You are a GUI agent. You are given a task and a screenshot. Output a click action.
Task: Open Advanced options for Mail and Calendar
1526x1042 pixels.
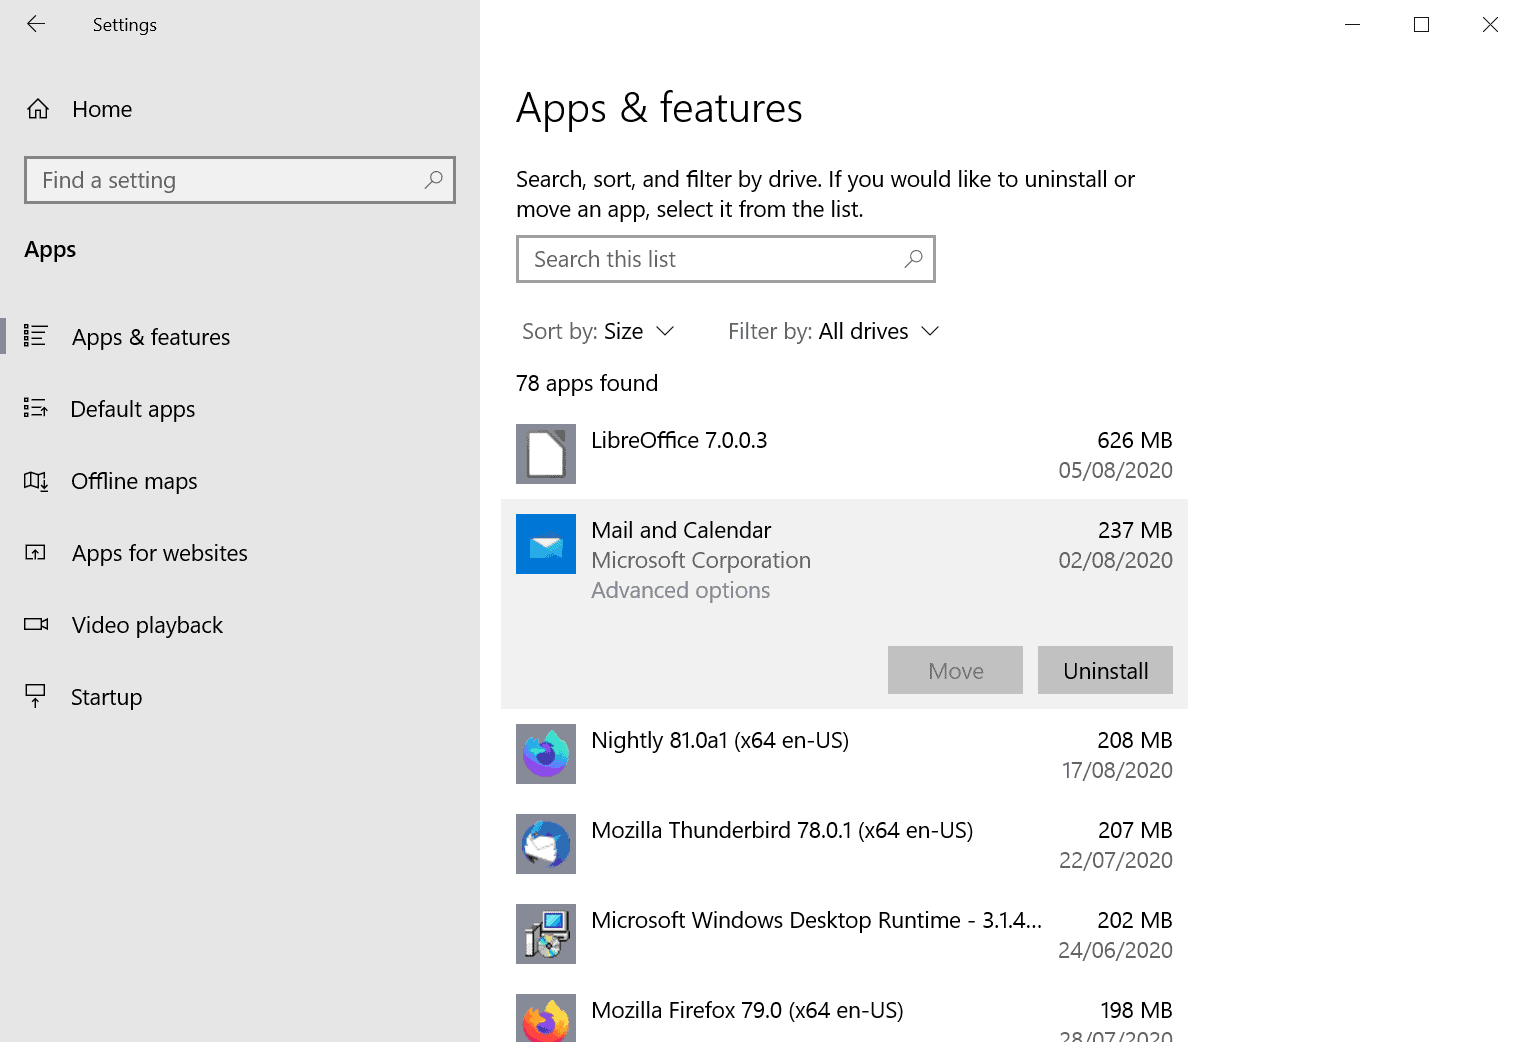click(x=680, y=590)
